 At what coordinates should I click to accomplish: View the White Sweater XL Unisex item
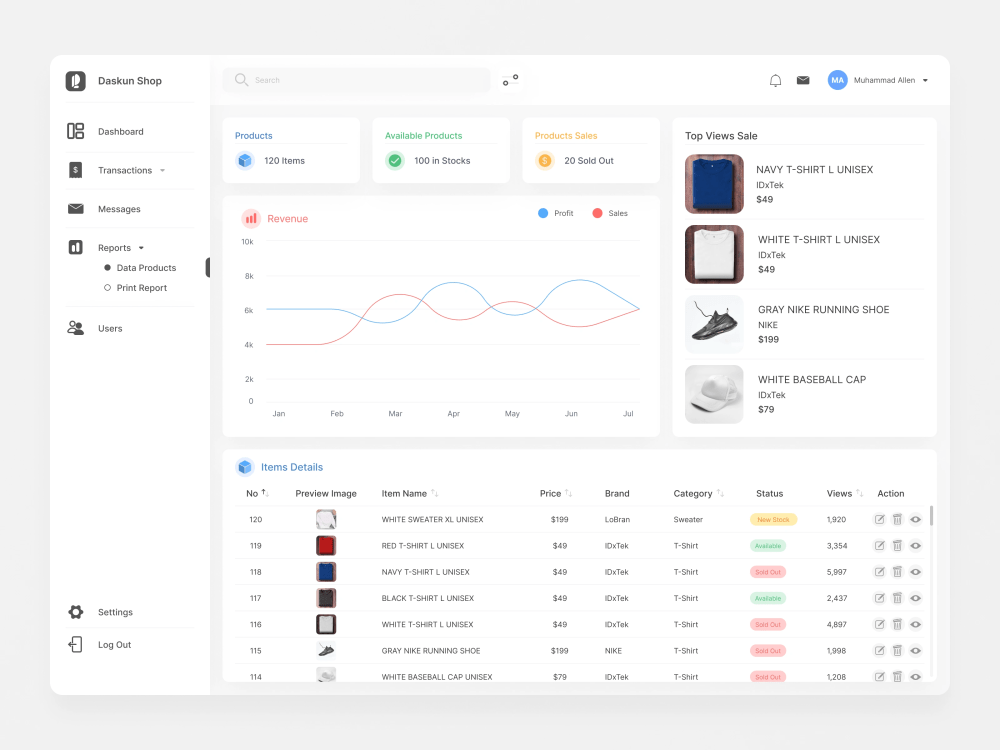pos(916,520)
